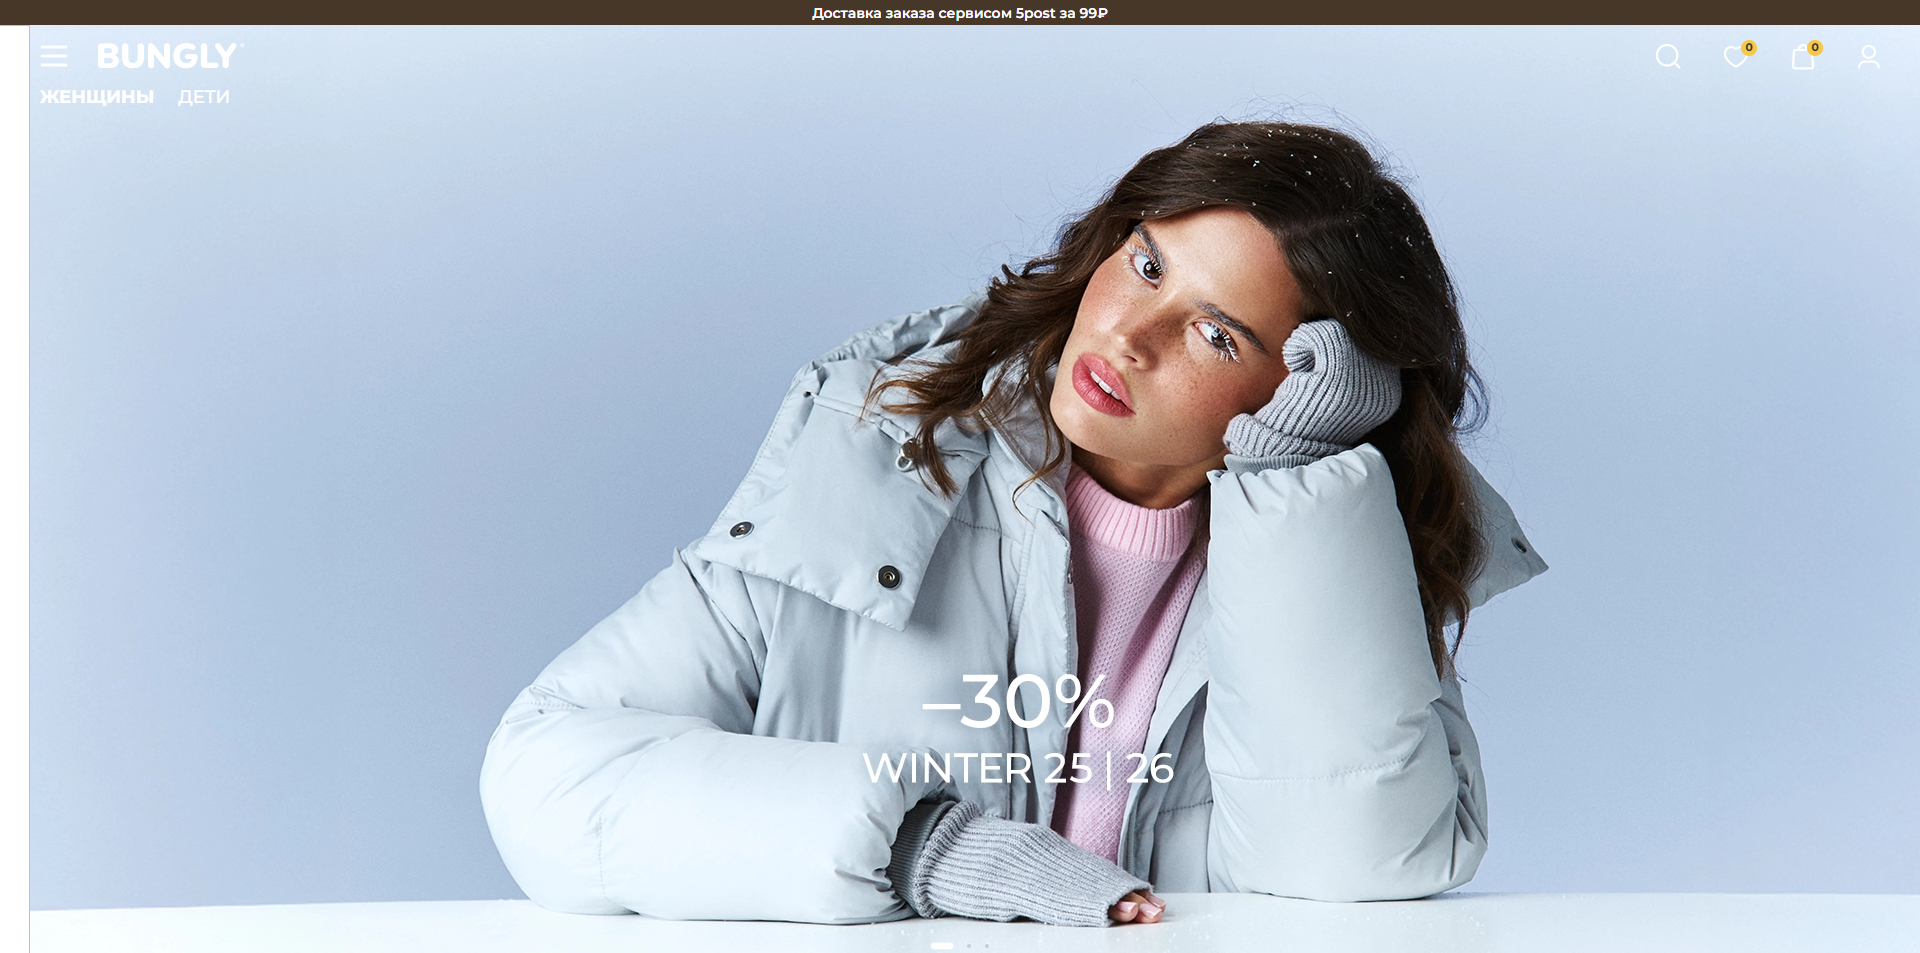The width and height of the screenshot is (1920, 953).
Task: Click the −30% sale headline
Action: [1017, 701]
